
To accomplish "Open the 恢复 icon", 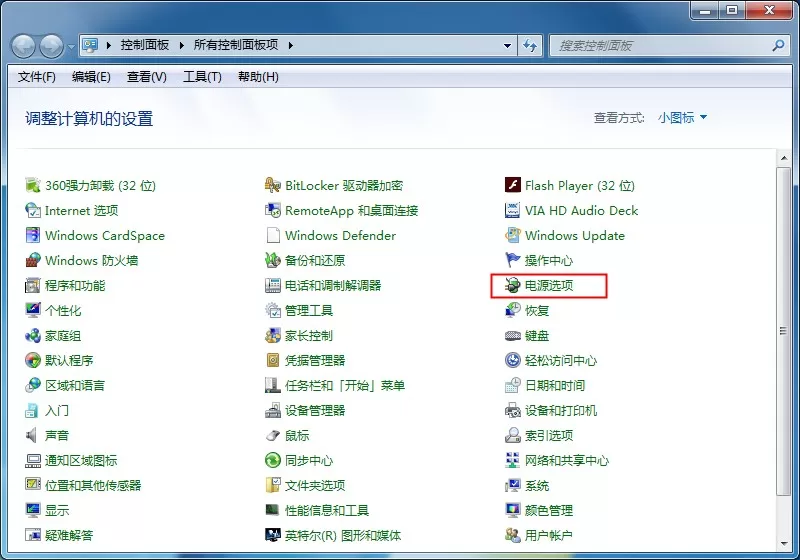I will tap(513, 310).
